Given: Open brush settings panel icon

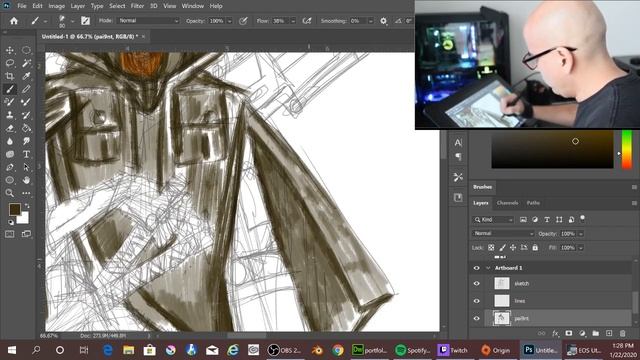Looking at the screenshot, I should point(85,21).
